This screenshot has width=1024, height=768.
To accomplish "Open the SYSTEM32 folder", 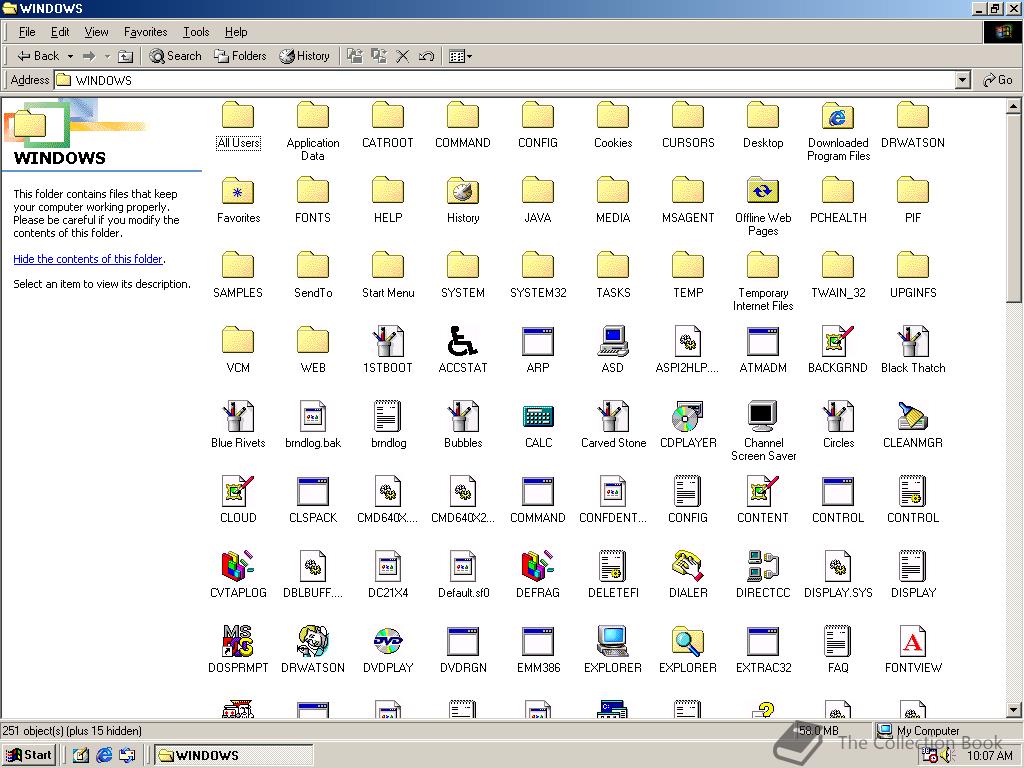I will click(538, 266).
